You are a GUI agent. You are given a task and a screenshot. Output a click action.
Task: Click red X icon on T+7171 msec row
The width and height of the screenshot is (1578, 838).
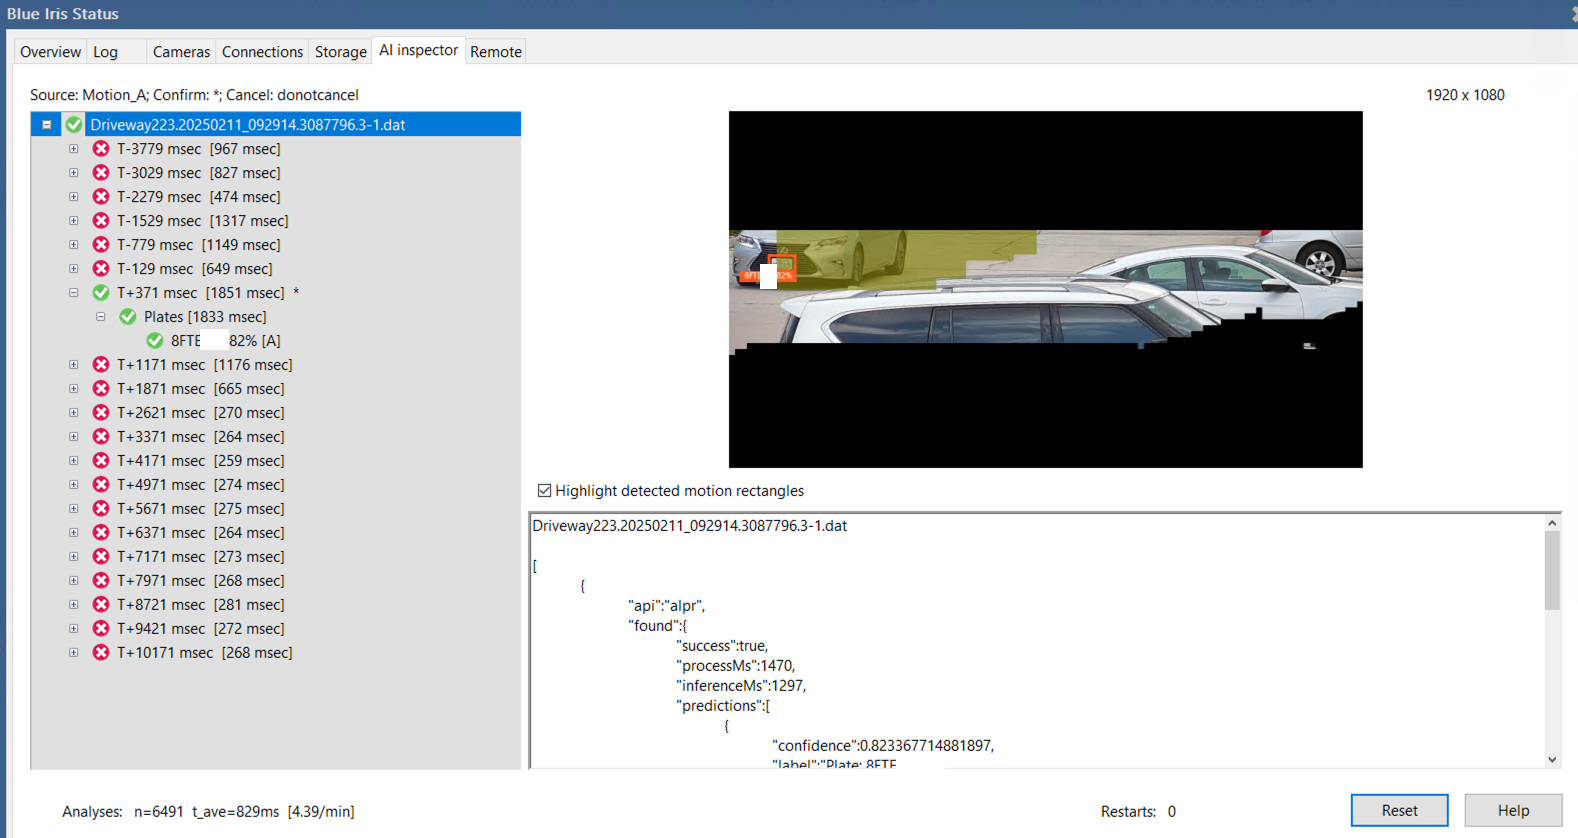[x=101, y=557]
